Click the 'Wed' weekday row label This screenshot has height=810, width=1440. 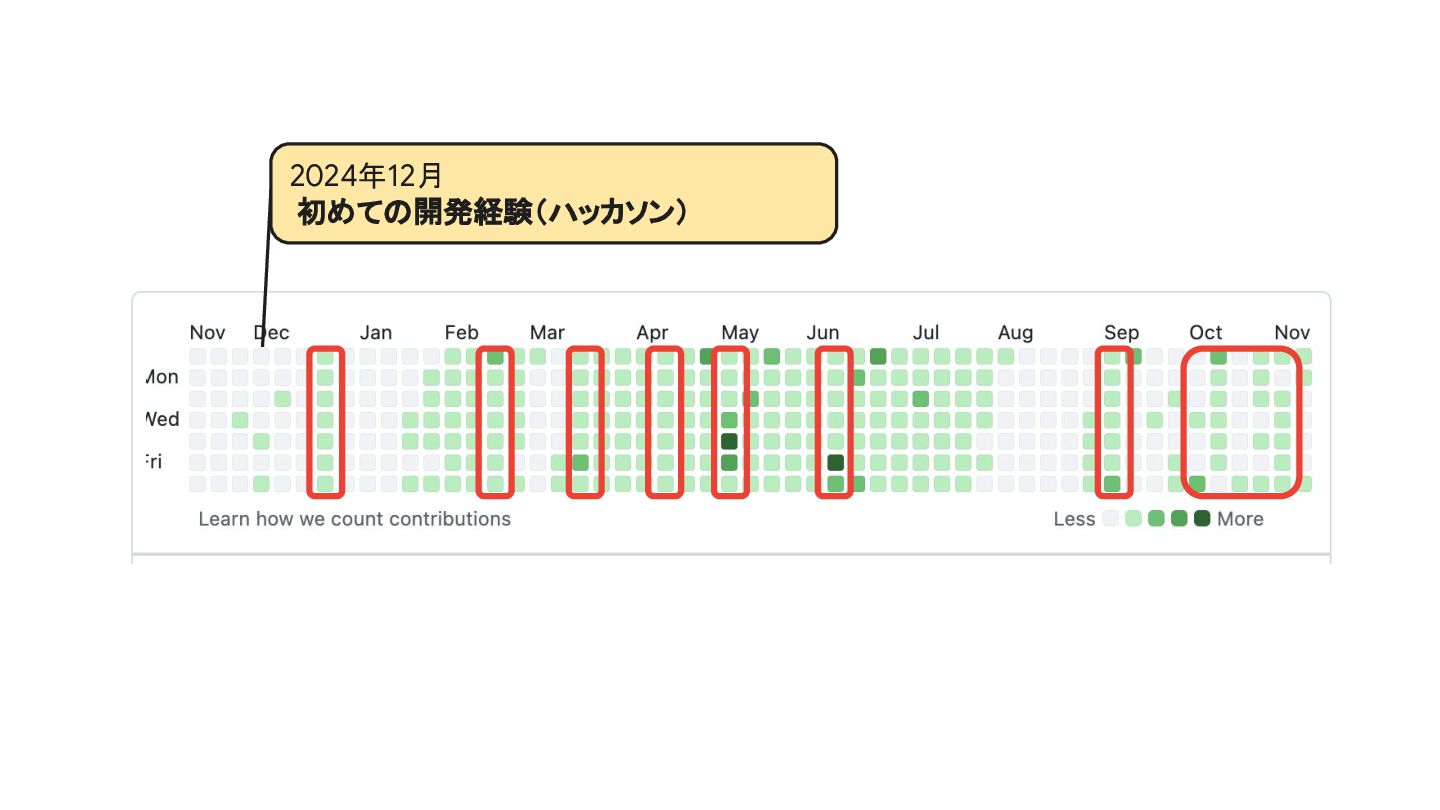[x=162, y=419]
